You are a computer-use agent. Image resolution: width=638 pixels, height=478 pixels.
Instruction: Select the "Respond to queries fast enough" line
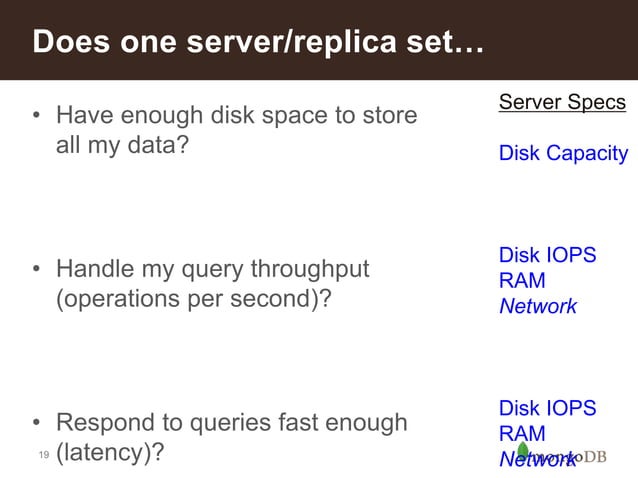(232, 423)
